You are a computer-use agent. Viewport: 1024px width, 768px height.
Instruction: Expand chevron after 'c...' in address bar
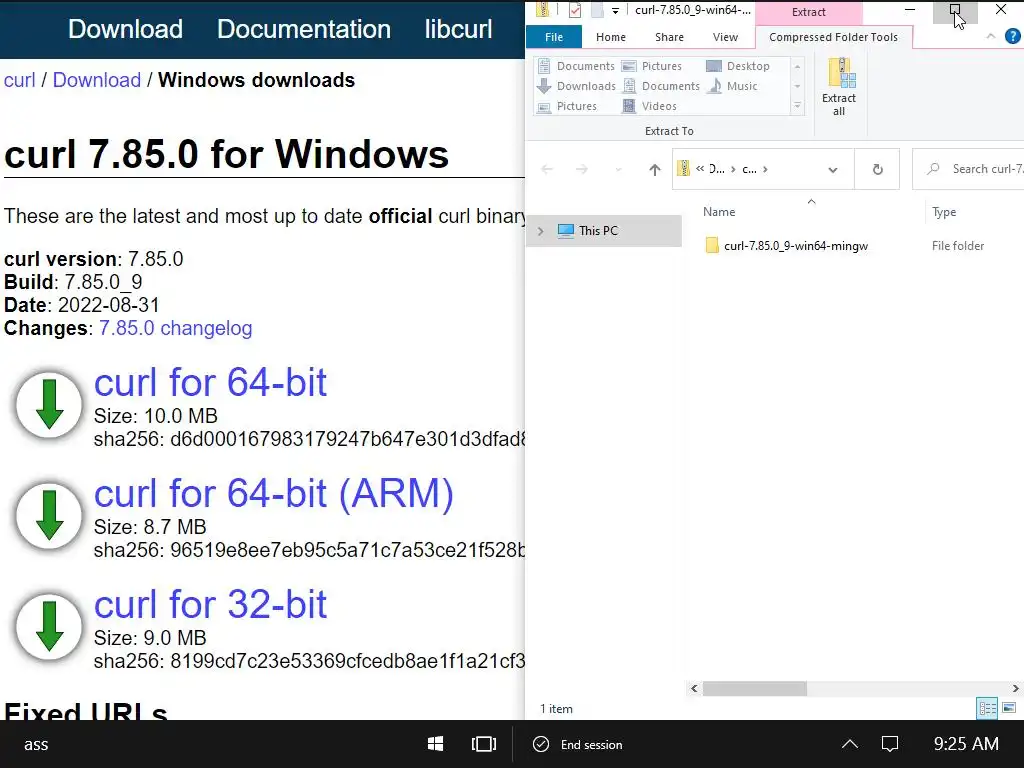click(x=765, y=169)
